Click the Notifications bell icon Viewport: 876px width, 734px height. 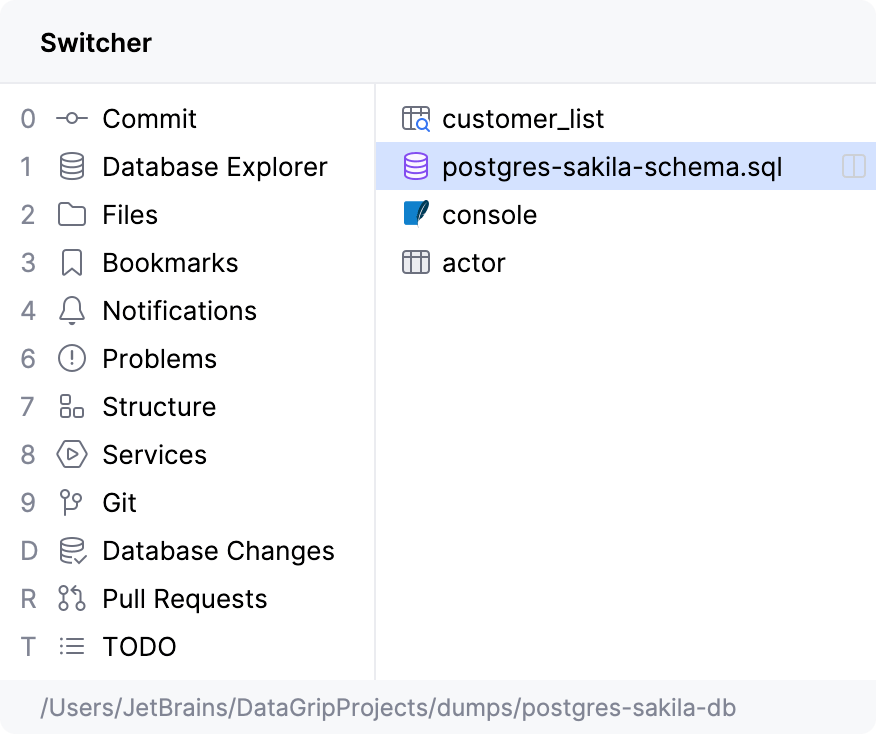72,311
